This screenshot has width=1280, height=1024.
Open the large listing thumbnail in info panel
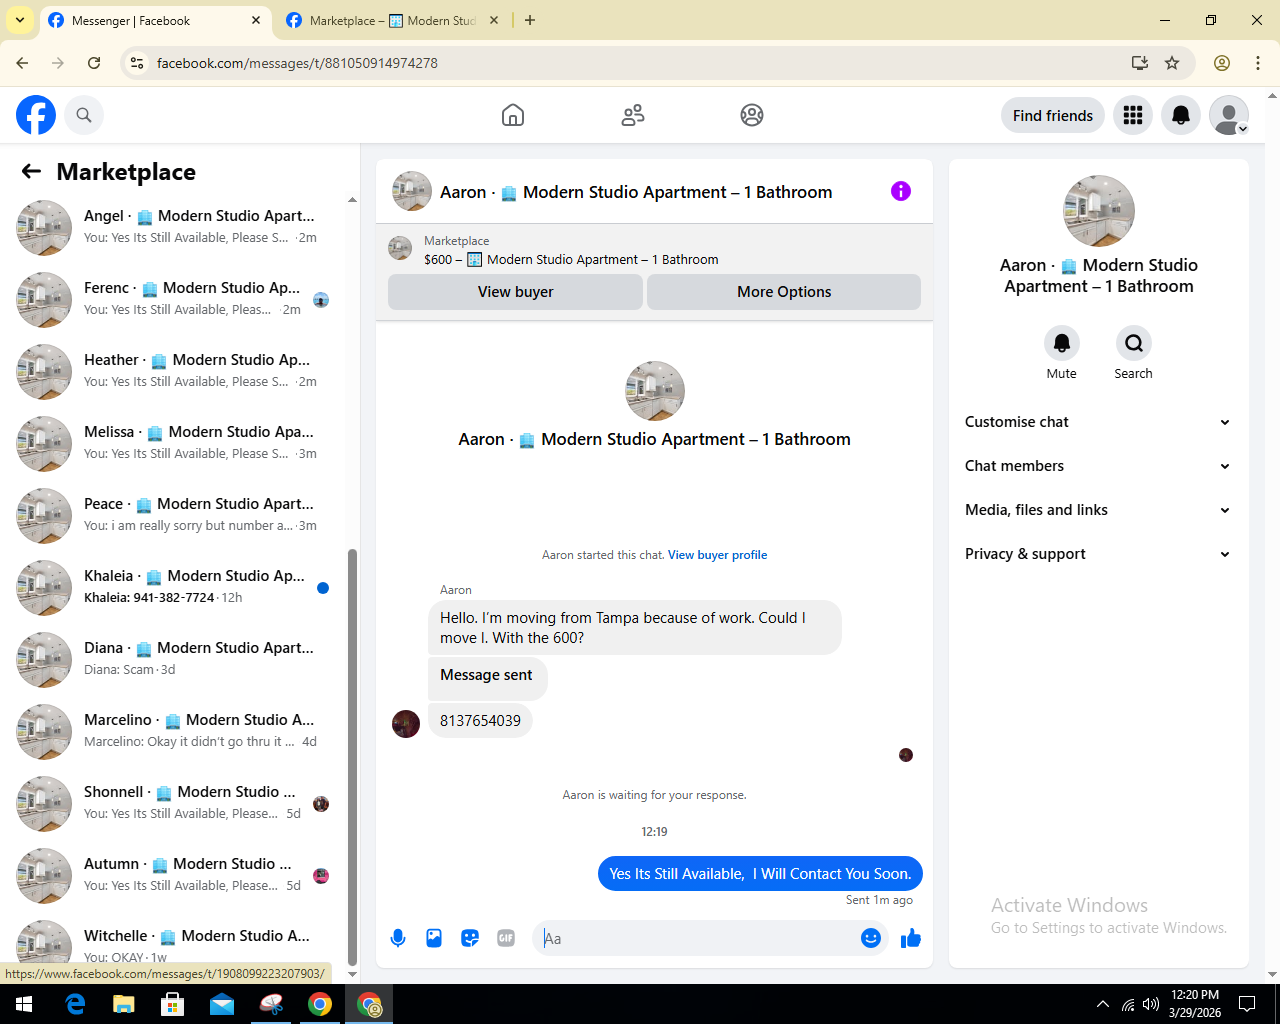(x=1099, y=211)
